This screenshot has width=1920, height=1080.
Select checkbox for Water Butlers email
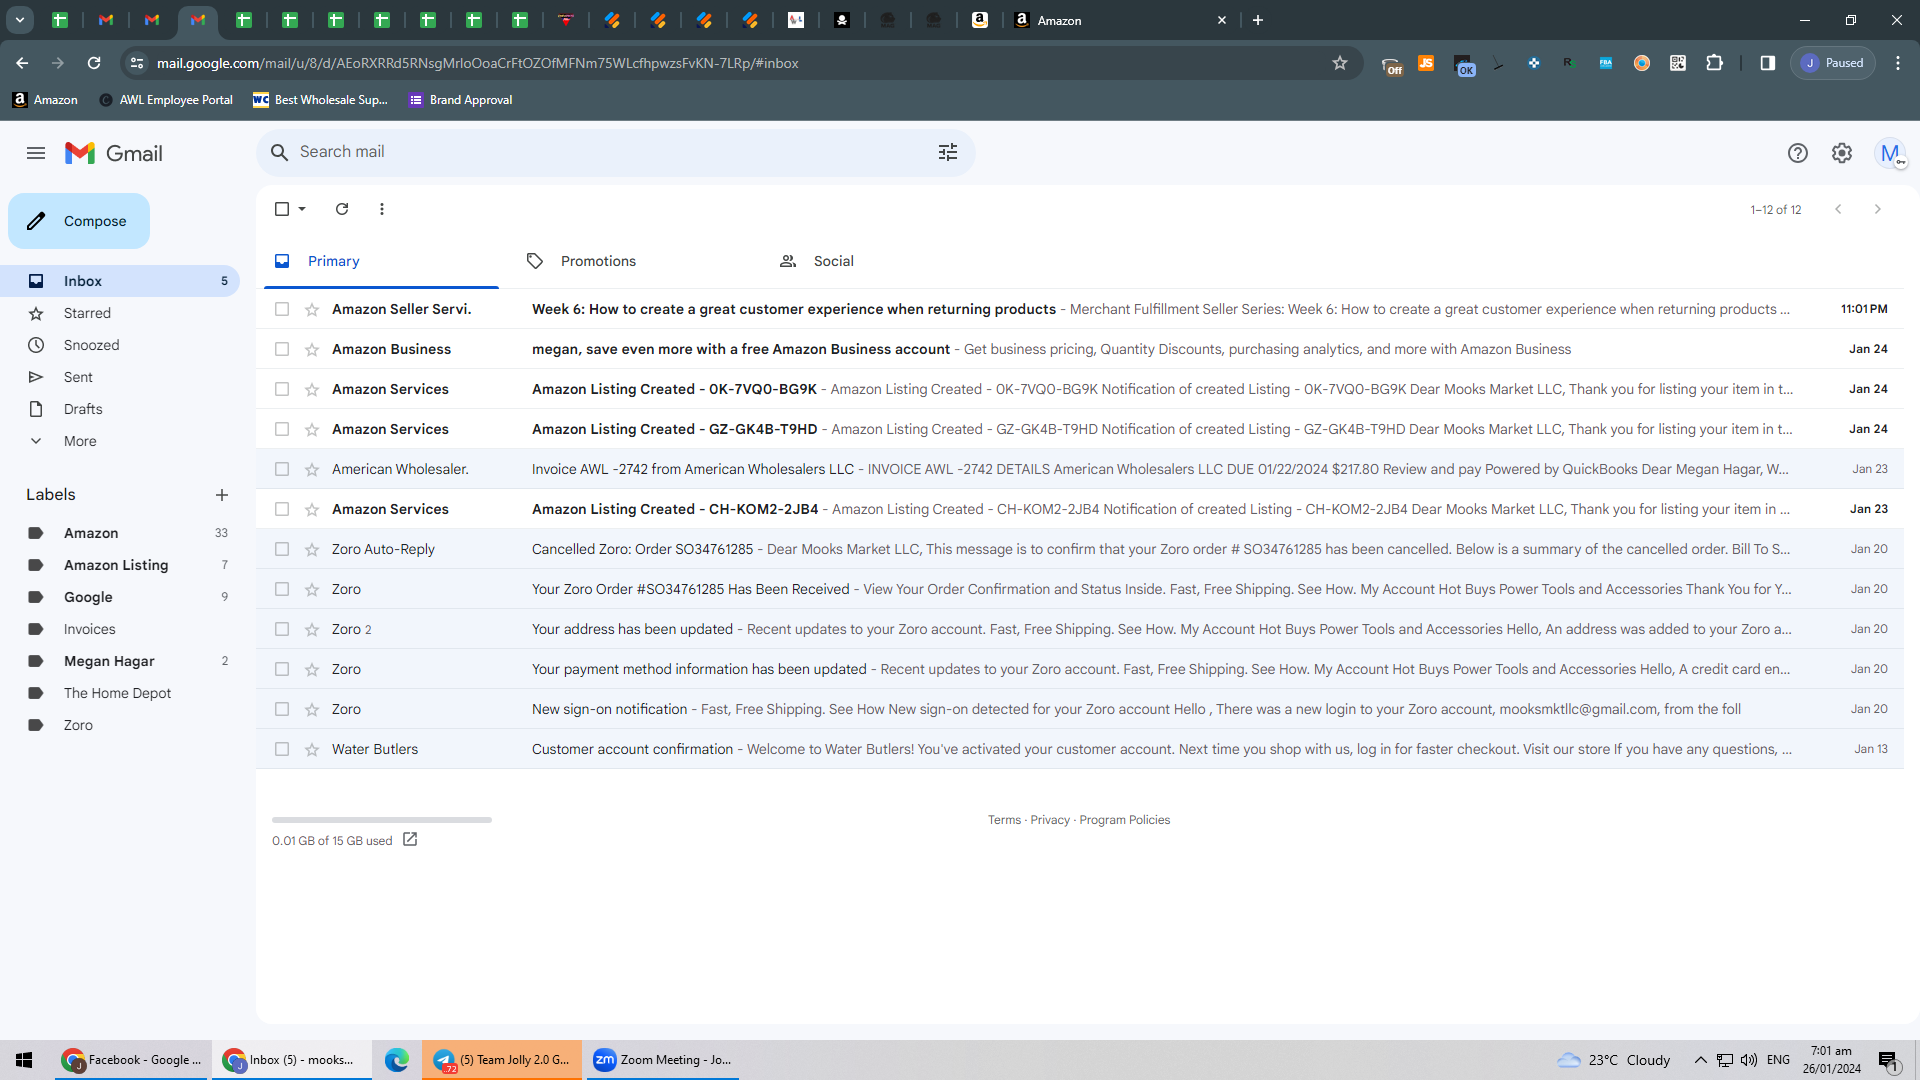click(x=282, y=749)
